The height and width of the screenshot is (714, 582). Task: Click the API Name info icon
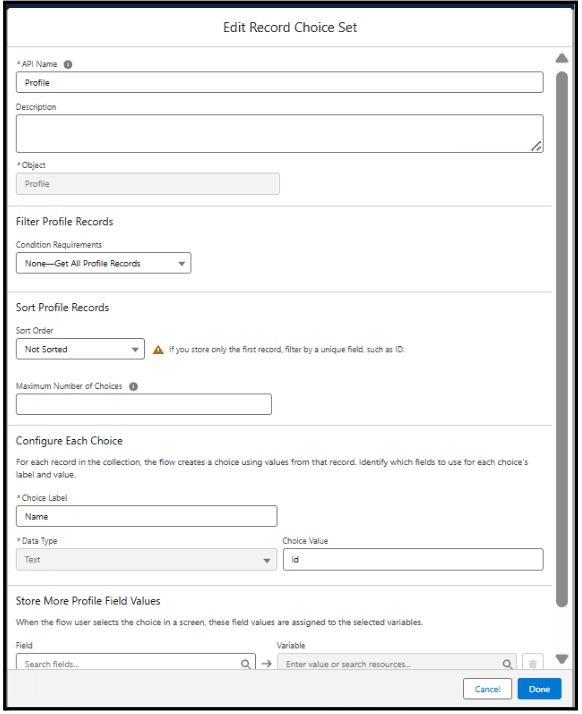[x=68, y=64]
